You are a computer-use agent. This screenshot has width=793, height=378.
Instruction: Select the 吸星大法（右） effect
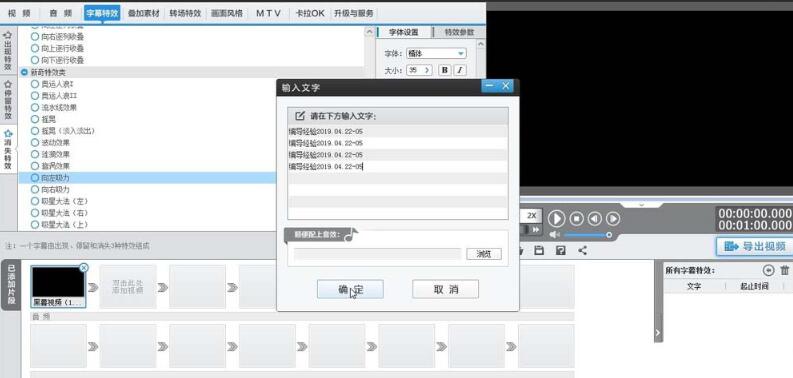click(x=59, y=213)
